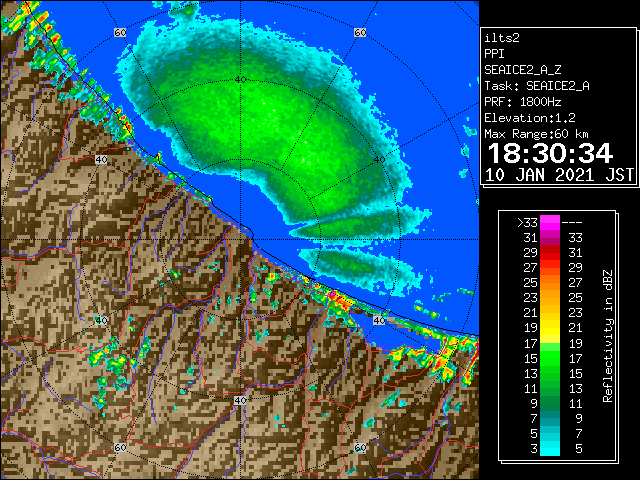Select the orange 25–27 dBZ legend swatch
The image size is (640, 480).
click(550, 282)
